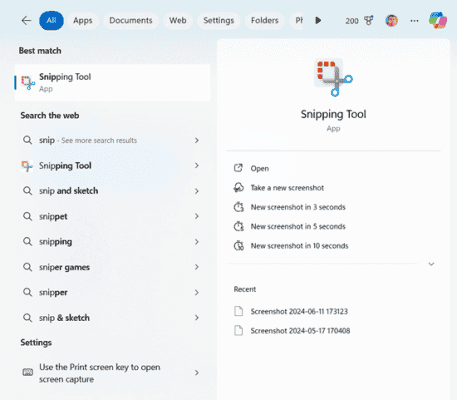Select the 'snip - See more search results' suggestion

click(113, 140)
